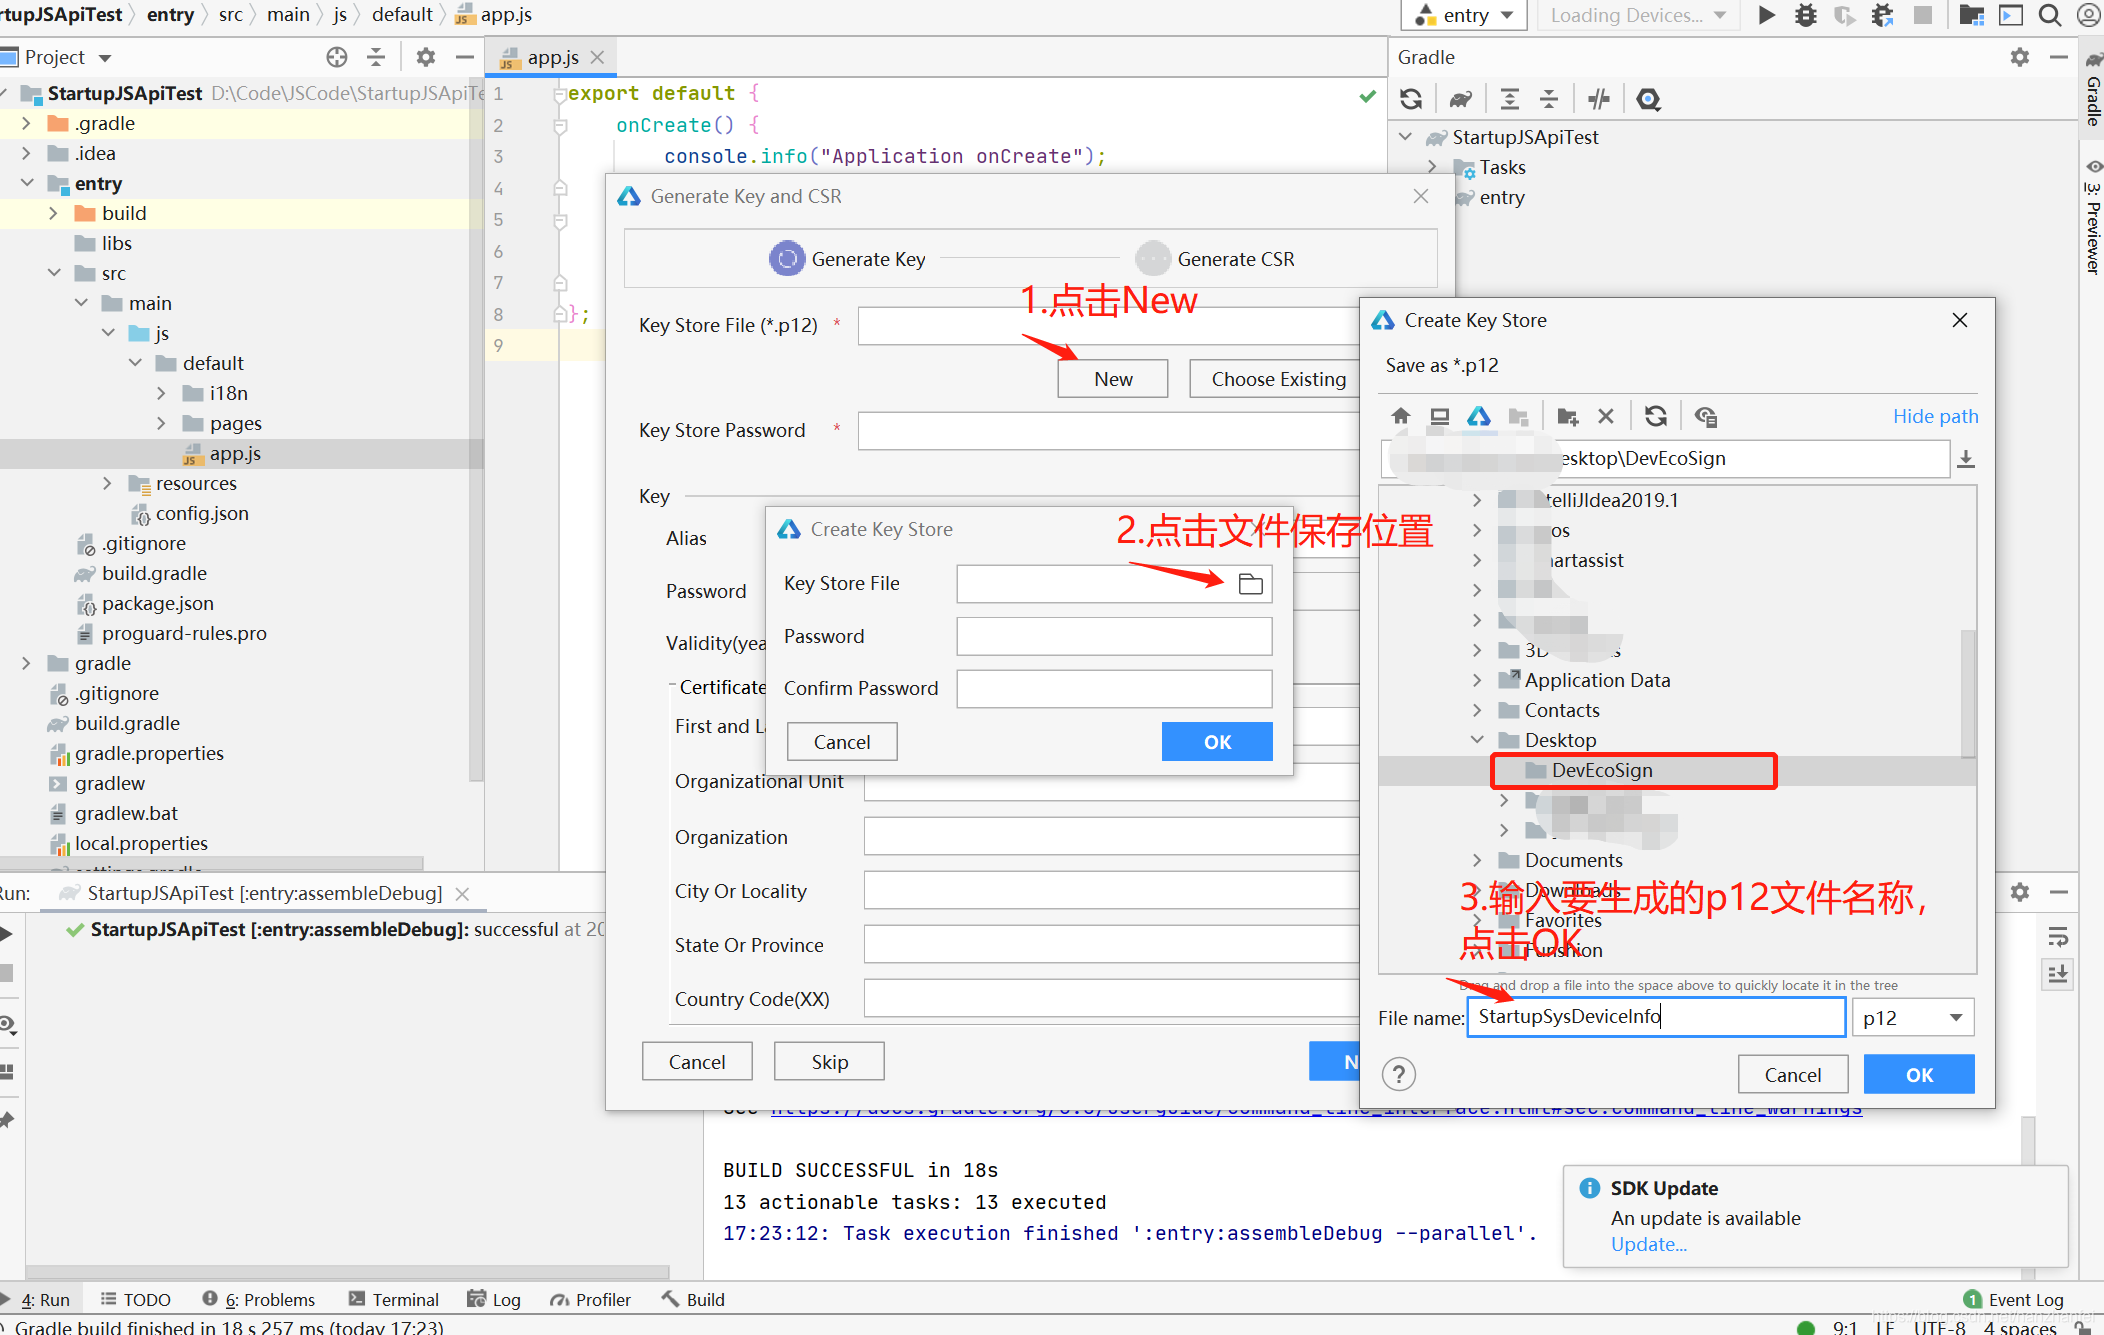Click Execute Gradle Task elephant icon

click(1461, 99)
